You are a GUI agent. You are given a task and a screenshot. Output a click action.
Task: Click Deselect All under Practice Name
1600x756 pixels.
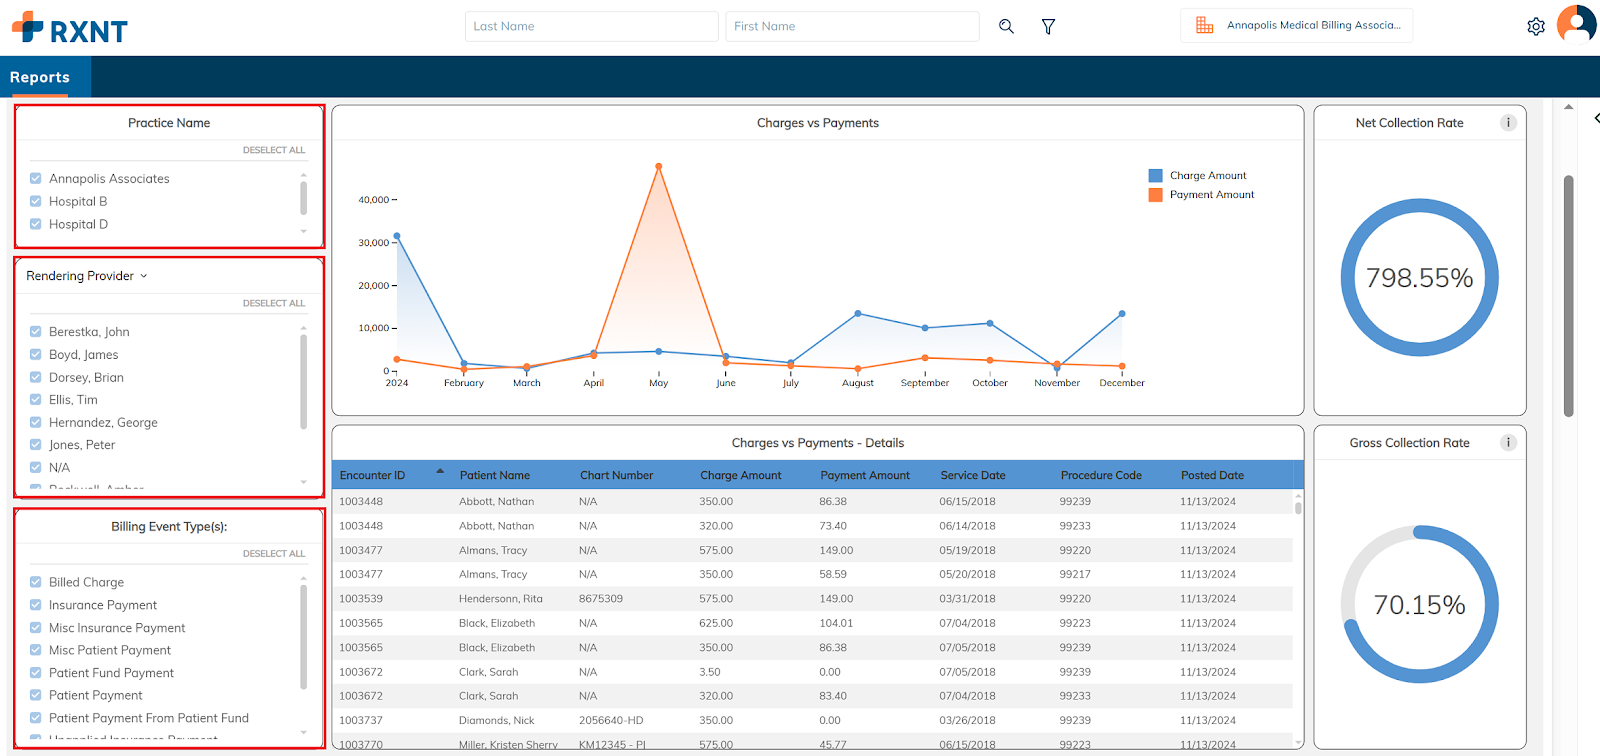[x=273, y=150]
